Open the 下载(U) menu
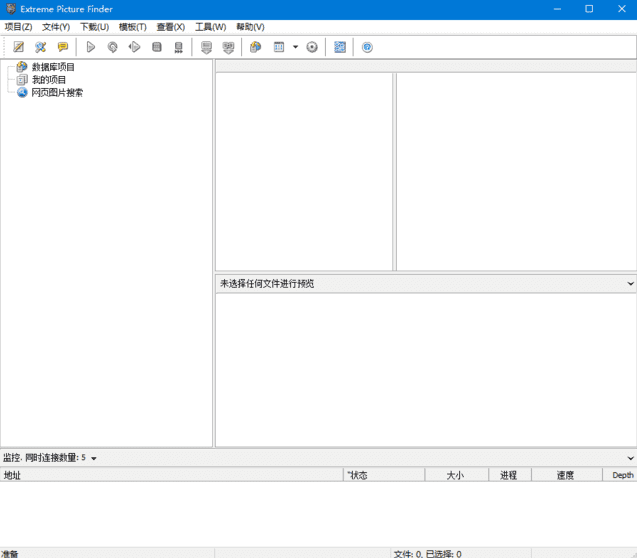The width and height of the screenshot is (637, 558). (94, 27)
